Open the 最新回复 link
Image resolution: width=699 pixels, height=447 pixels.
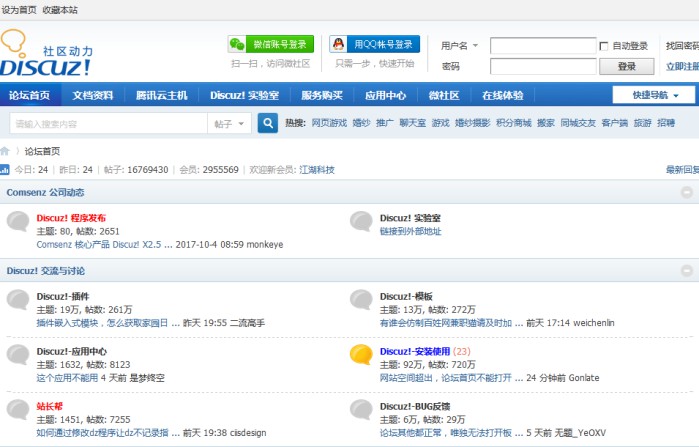[683, 170]
